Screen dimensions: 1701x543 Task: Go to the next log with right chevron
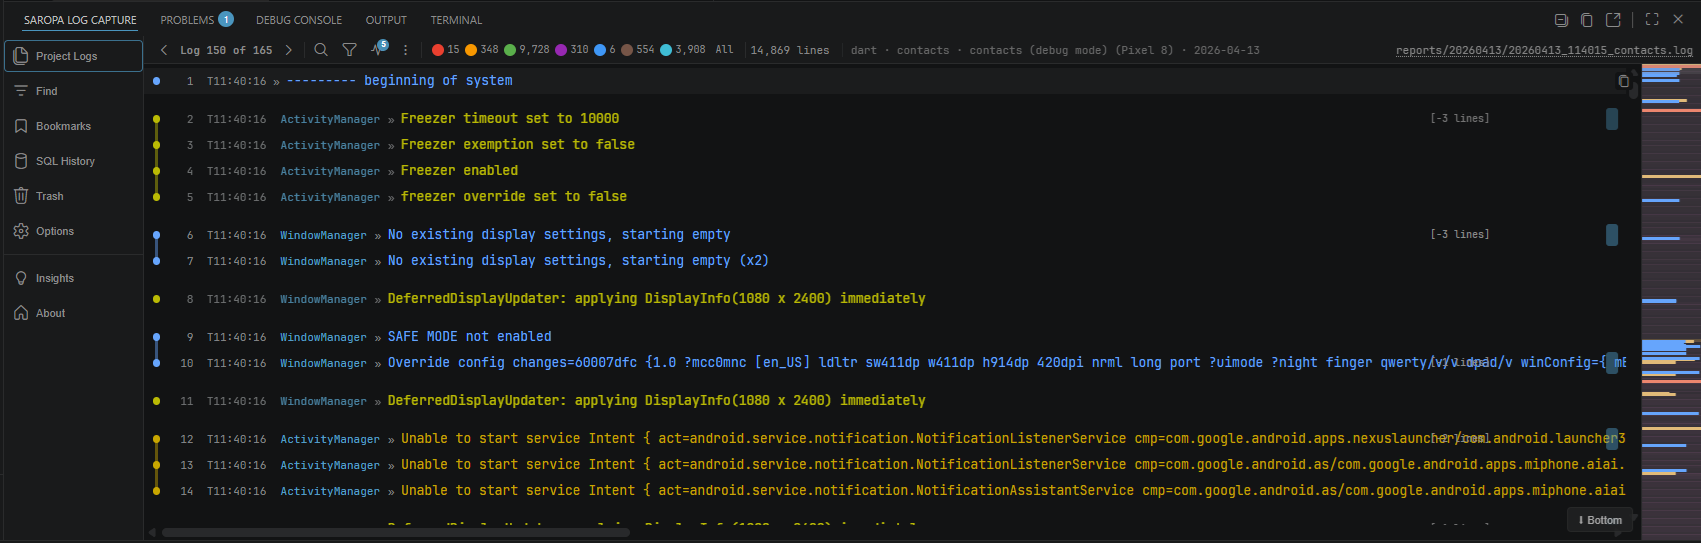coord(289,50)
